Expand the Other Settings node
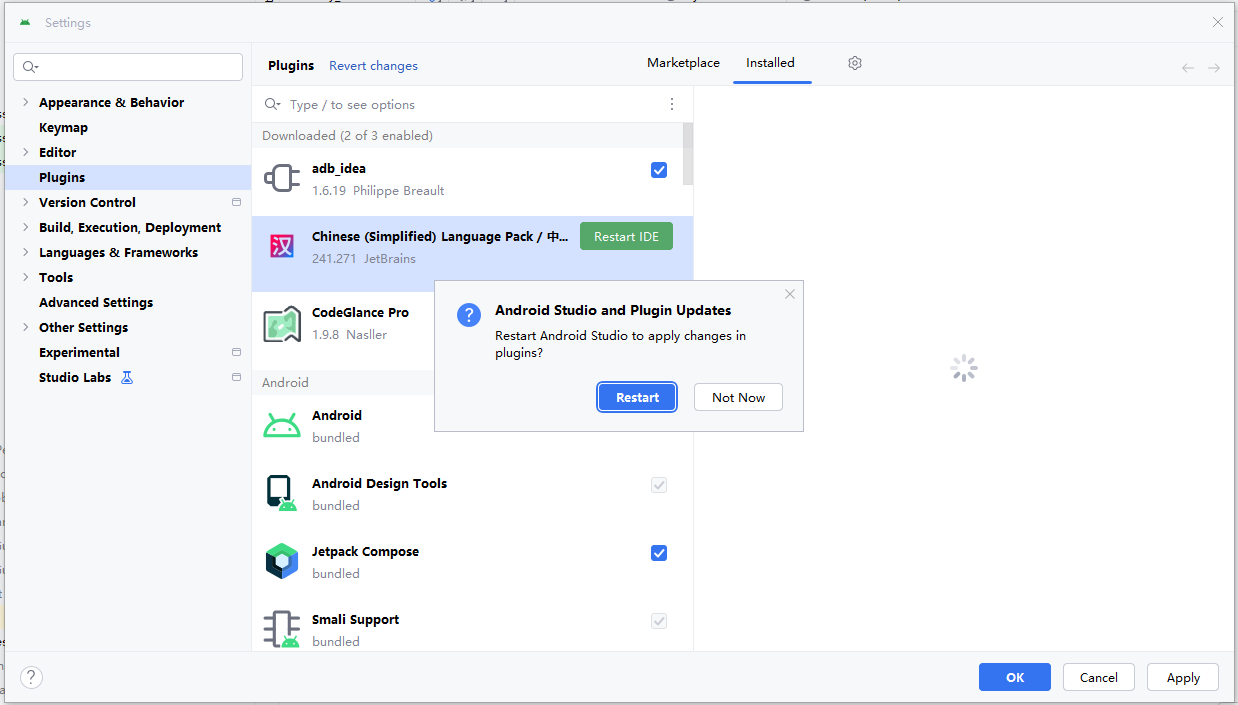Screen dimensions: 1238x705 point(26,327)
